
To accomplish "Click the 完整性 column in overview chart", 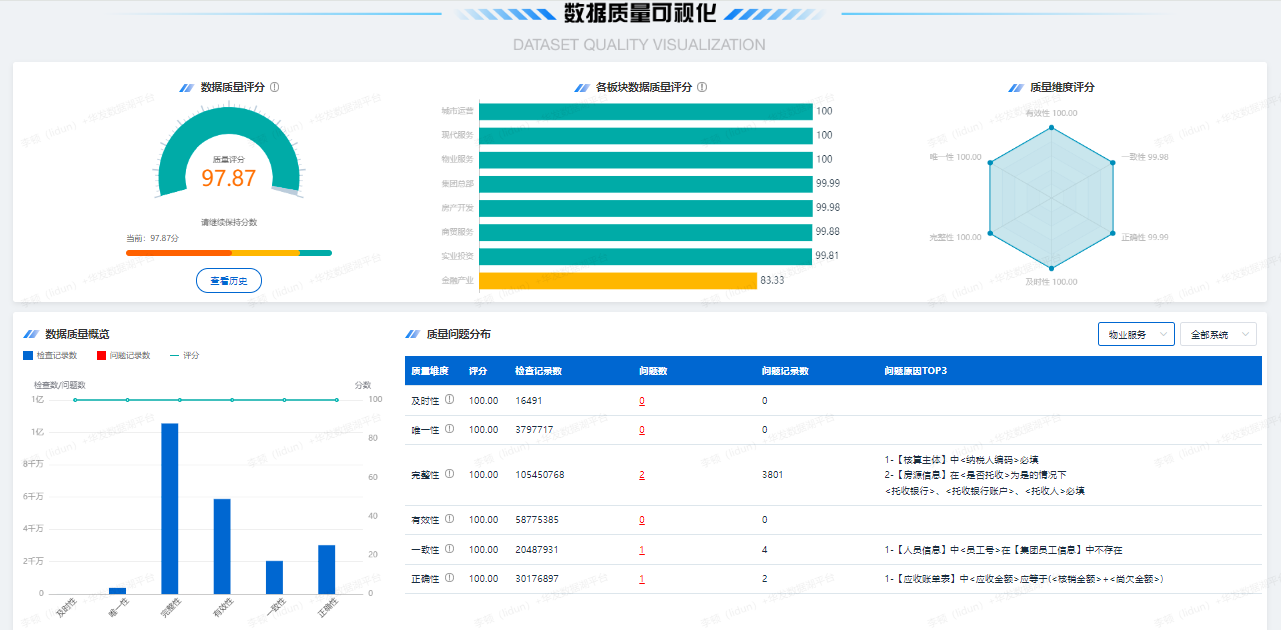I will click(170, 508).
